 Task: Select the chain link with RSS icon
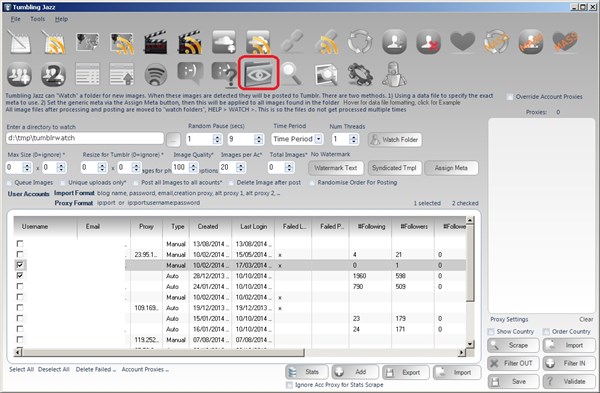tap(326, 42)
